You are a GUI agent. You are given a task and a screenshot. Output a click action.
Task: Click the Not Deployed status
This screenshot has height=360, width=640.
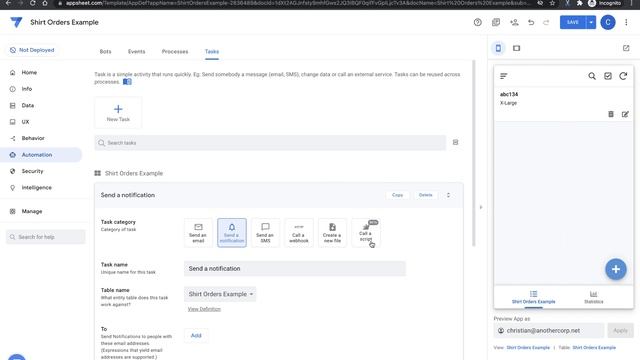point(32,50)
